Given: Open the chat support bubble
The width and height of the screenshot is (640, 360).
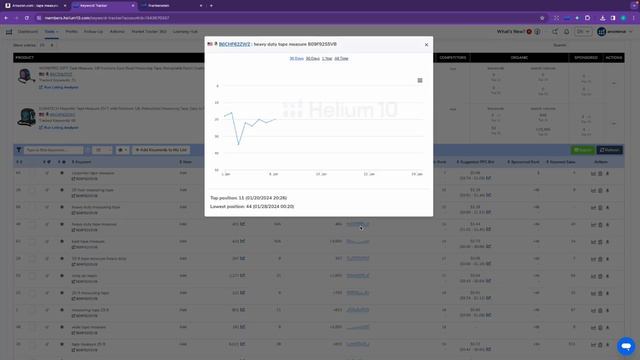Looking at the screenshot, I should (626, 346).
